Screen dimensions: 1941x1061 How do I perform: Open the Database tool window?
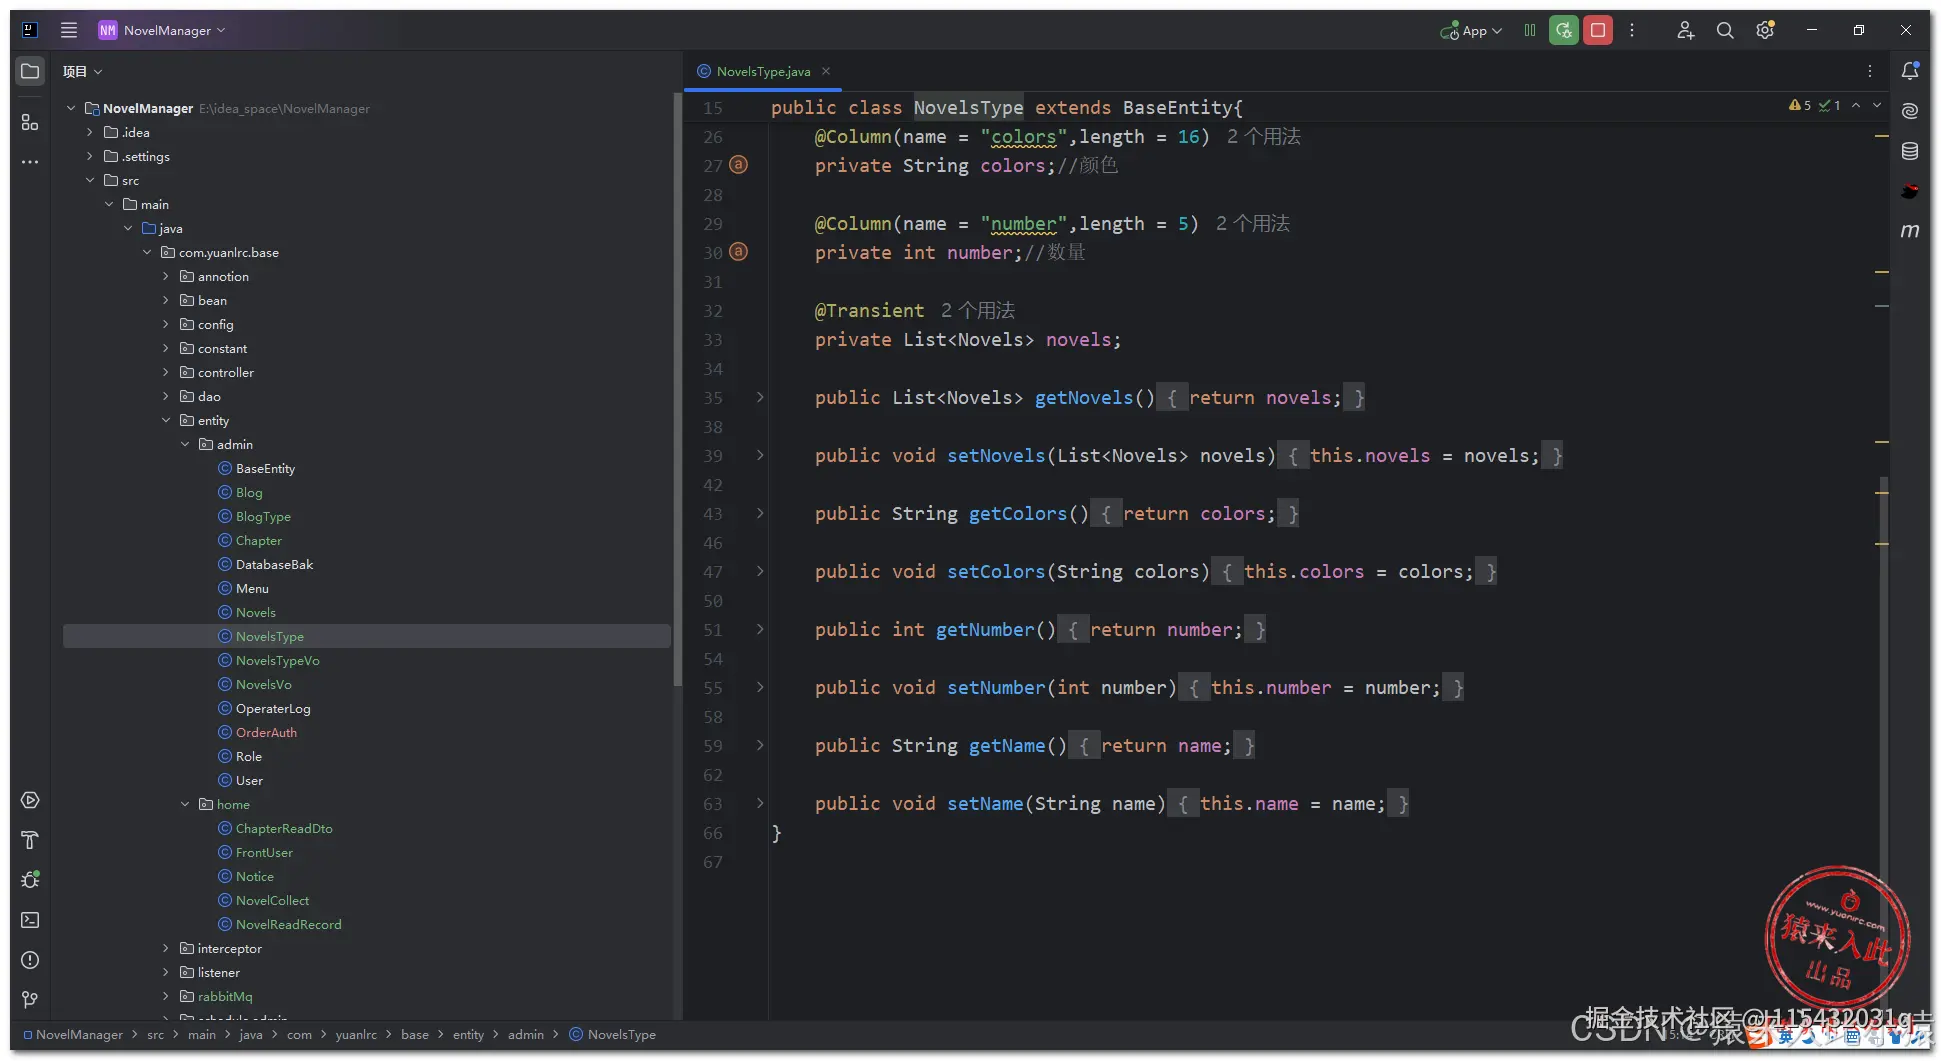tap(1910, 151)
